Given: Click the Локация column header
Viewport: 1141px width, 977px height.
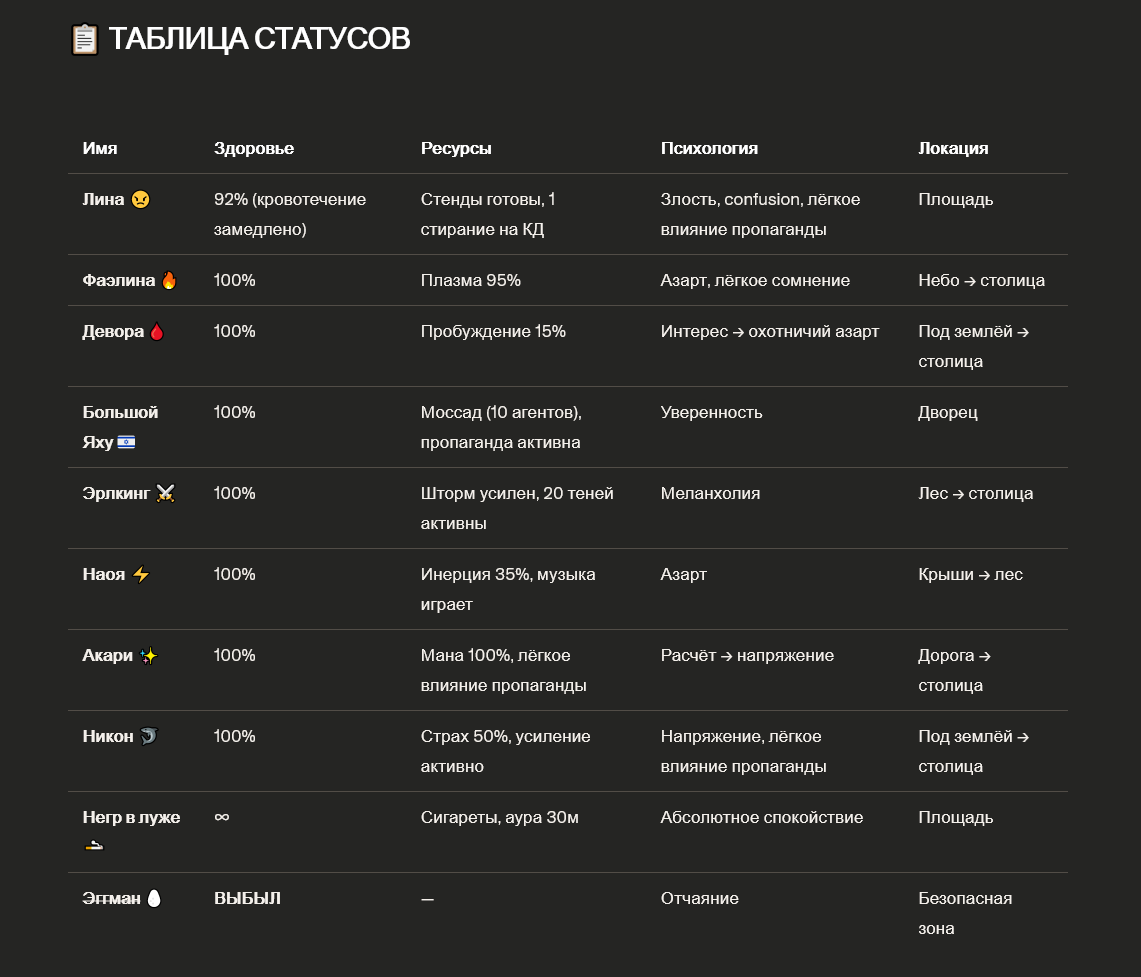Looking at the screenshot, I should click(x=953, y=148).
